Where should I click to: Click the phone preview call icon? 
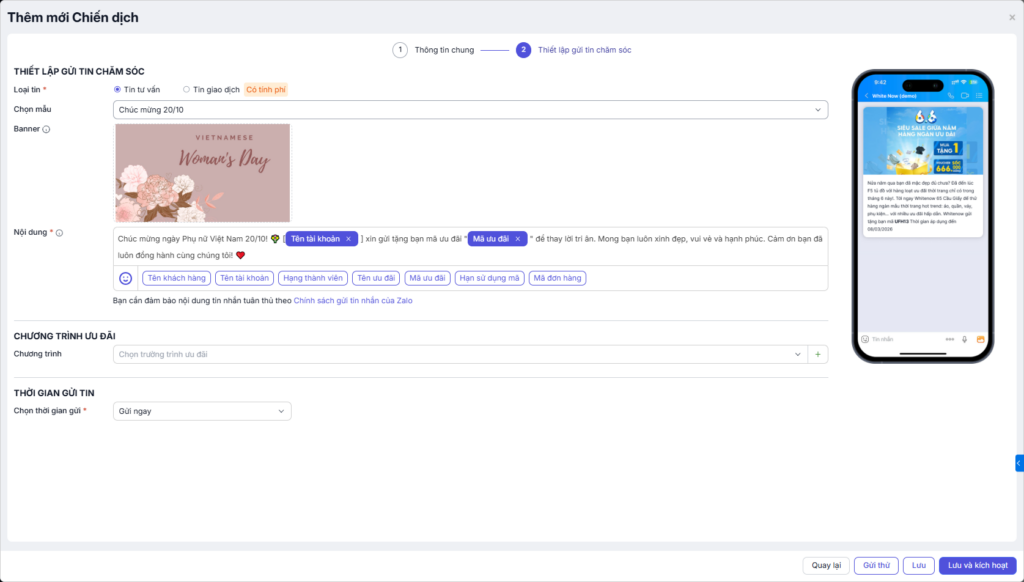951,96
